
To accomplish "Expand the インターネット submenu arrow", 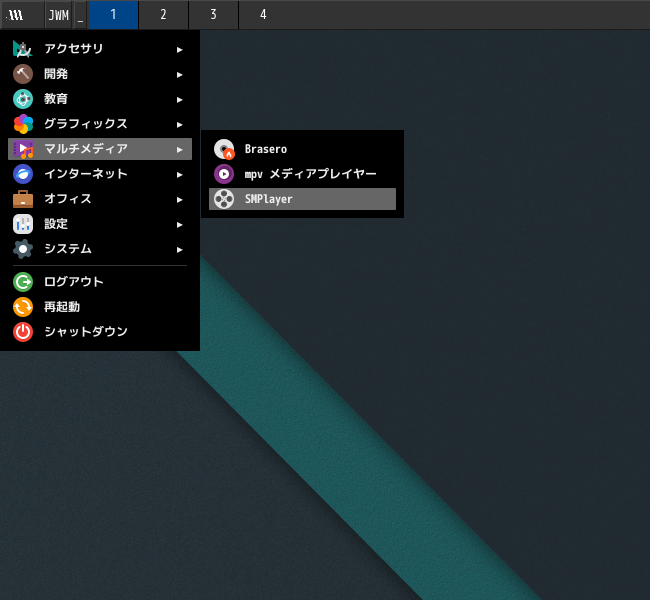I will (x=179, y=175).
